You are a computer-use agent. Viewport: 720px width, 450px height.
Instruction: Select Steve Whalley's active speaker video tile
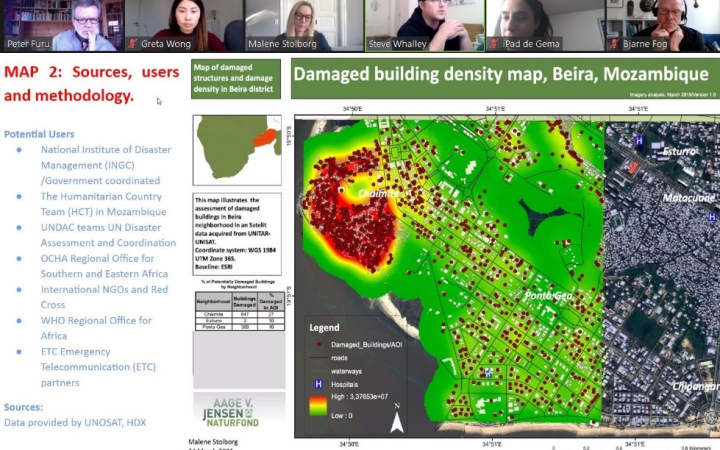(x=422, y=25)
